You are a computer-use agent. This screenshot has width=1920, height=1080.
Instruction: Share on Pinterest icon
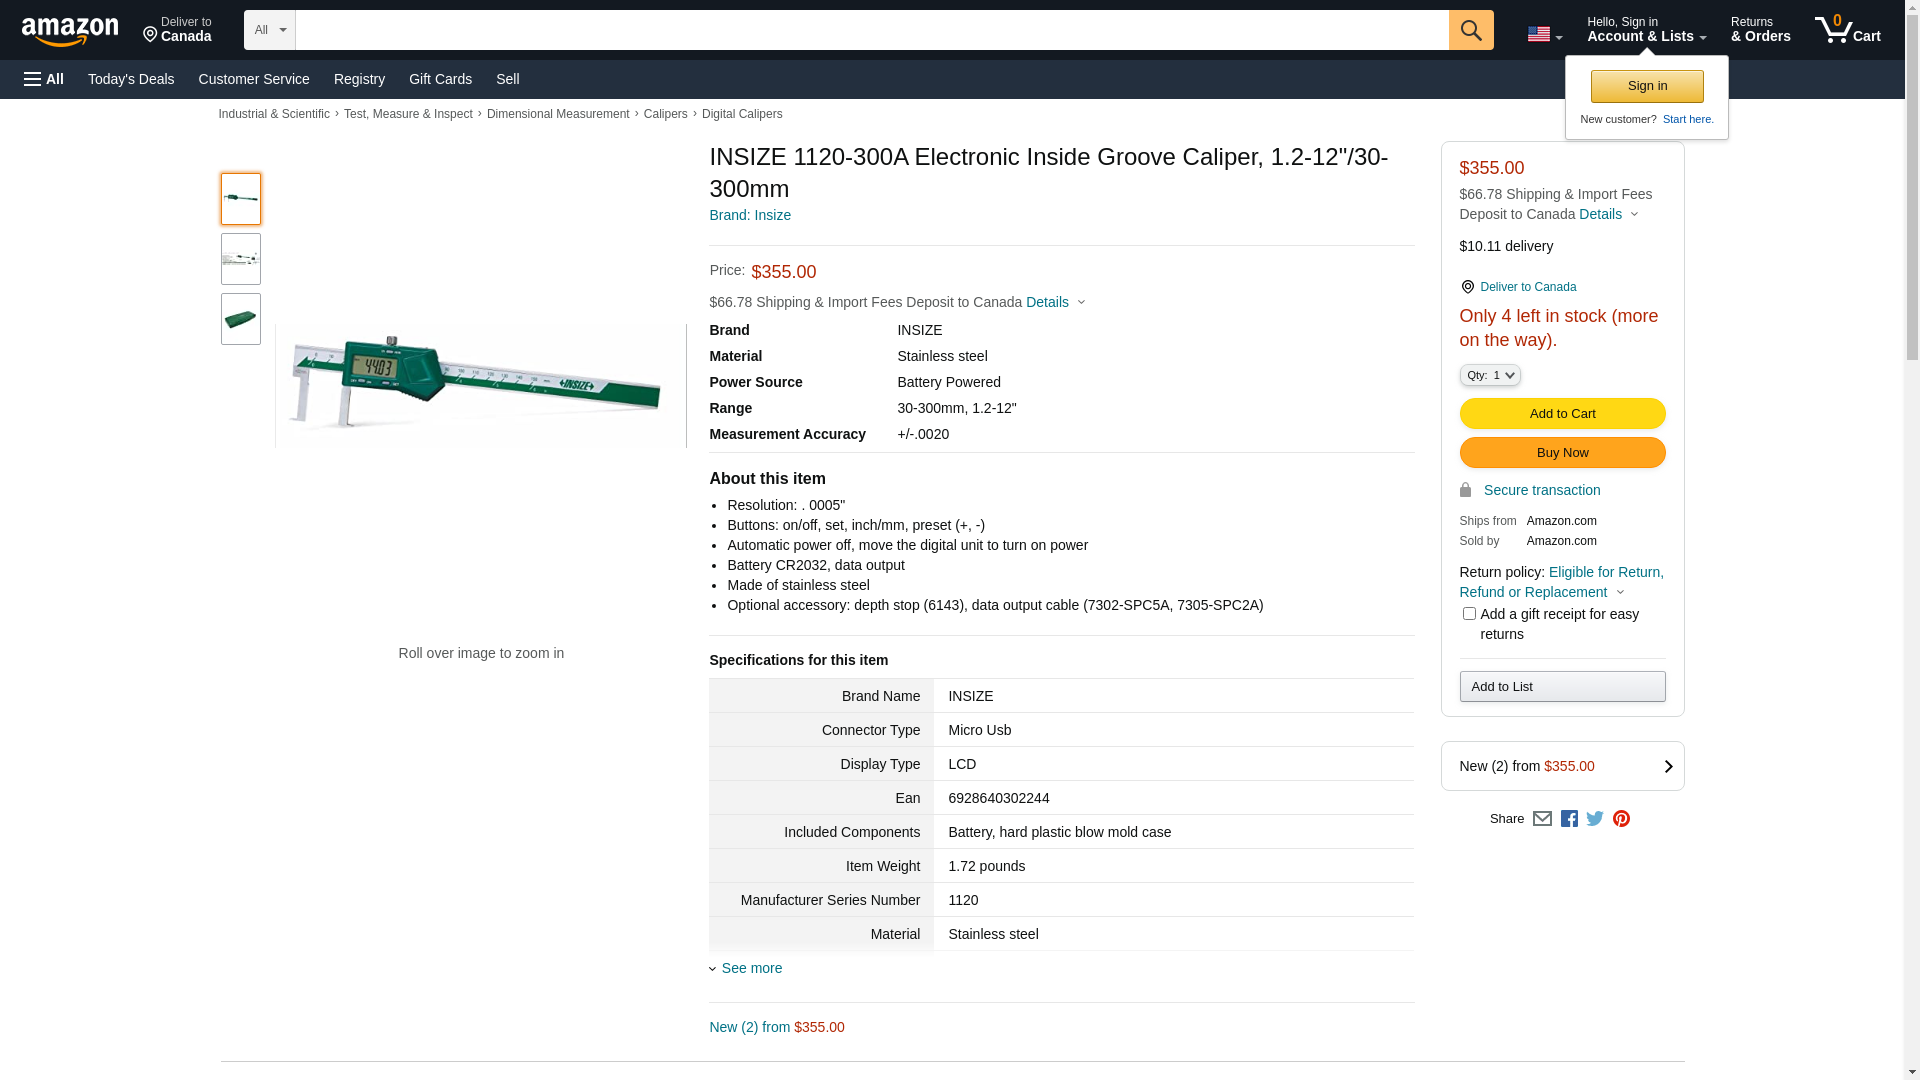(1621, 819)
